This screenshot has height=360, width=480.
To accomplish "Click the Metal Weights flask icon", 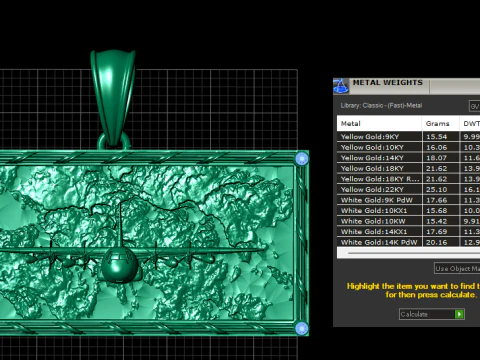I will [341, 86].
